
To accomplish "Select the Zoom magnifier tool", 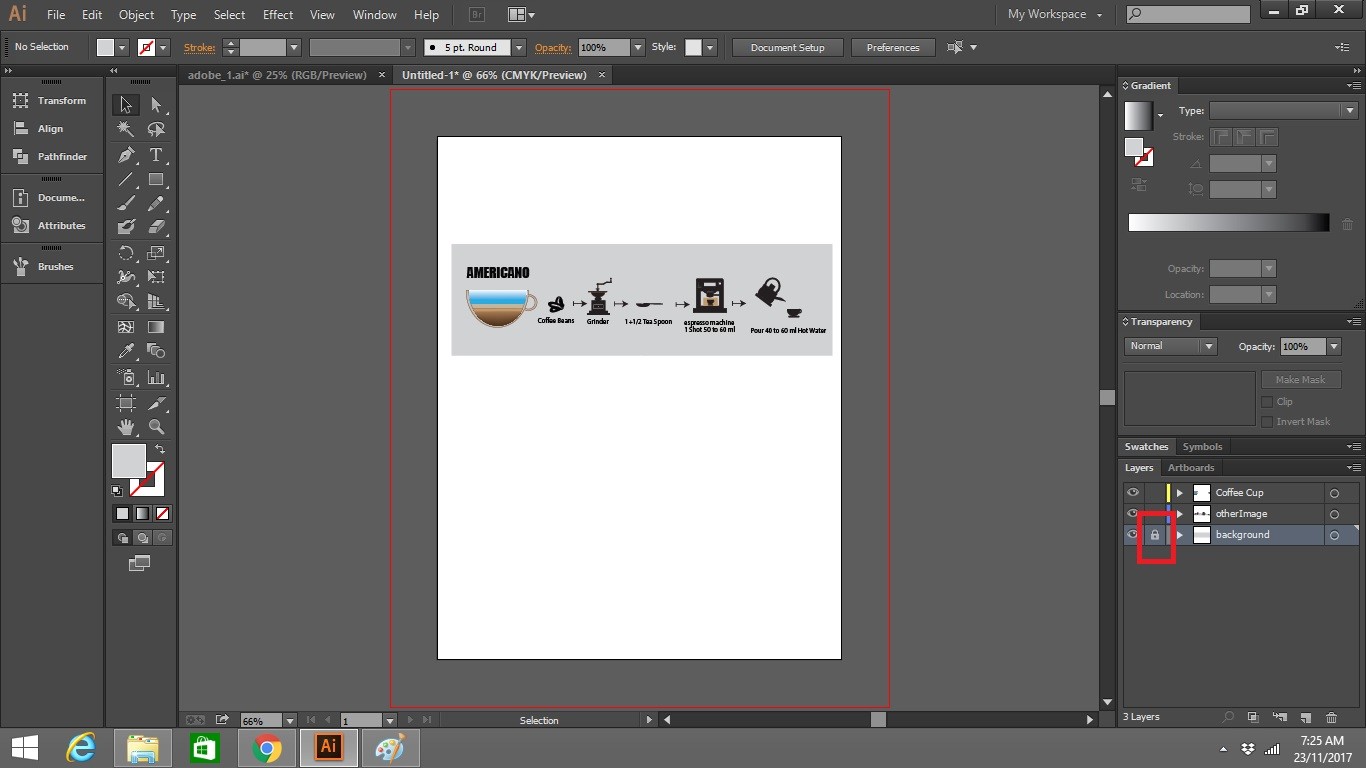I will click(x=156, y=427).
